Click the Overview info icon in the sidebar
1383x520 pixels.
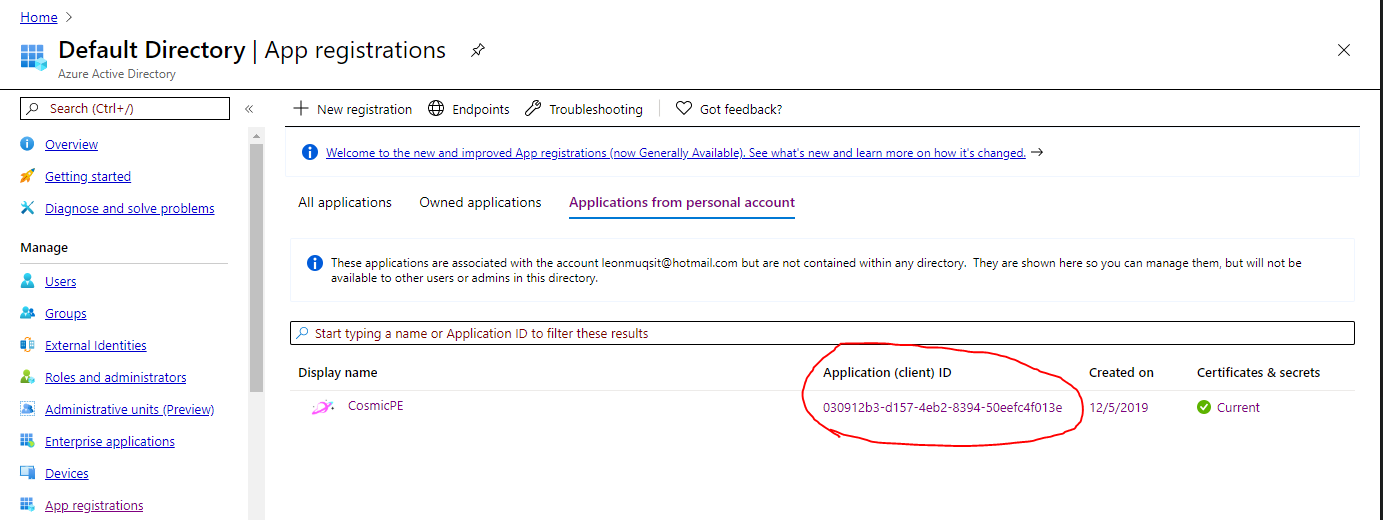coord(27,144)
